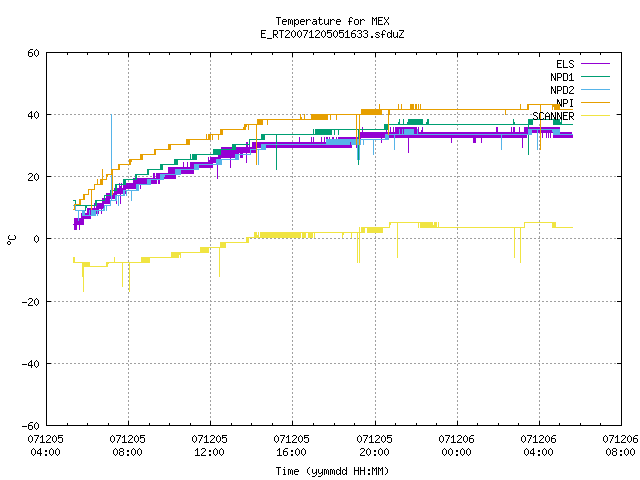Click the y-axis label 40
This screenshot has width=640, height=480.
pos(33,115)
